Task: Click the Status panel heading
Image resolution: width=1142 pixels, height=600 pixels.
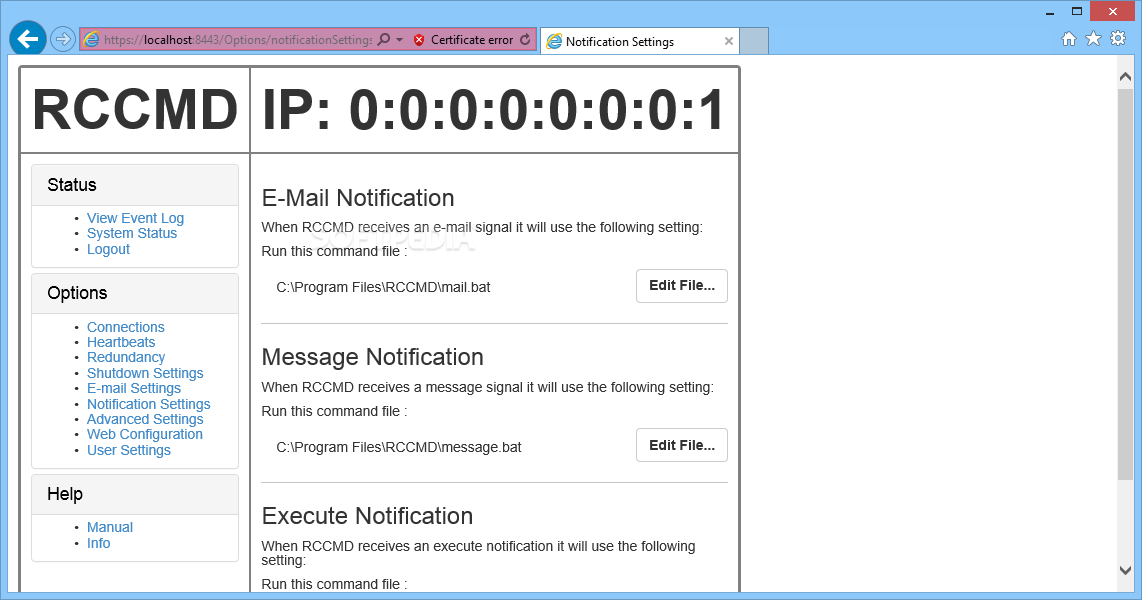Action: click(x=71, y=185)
